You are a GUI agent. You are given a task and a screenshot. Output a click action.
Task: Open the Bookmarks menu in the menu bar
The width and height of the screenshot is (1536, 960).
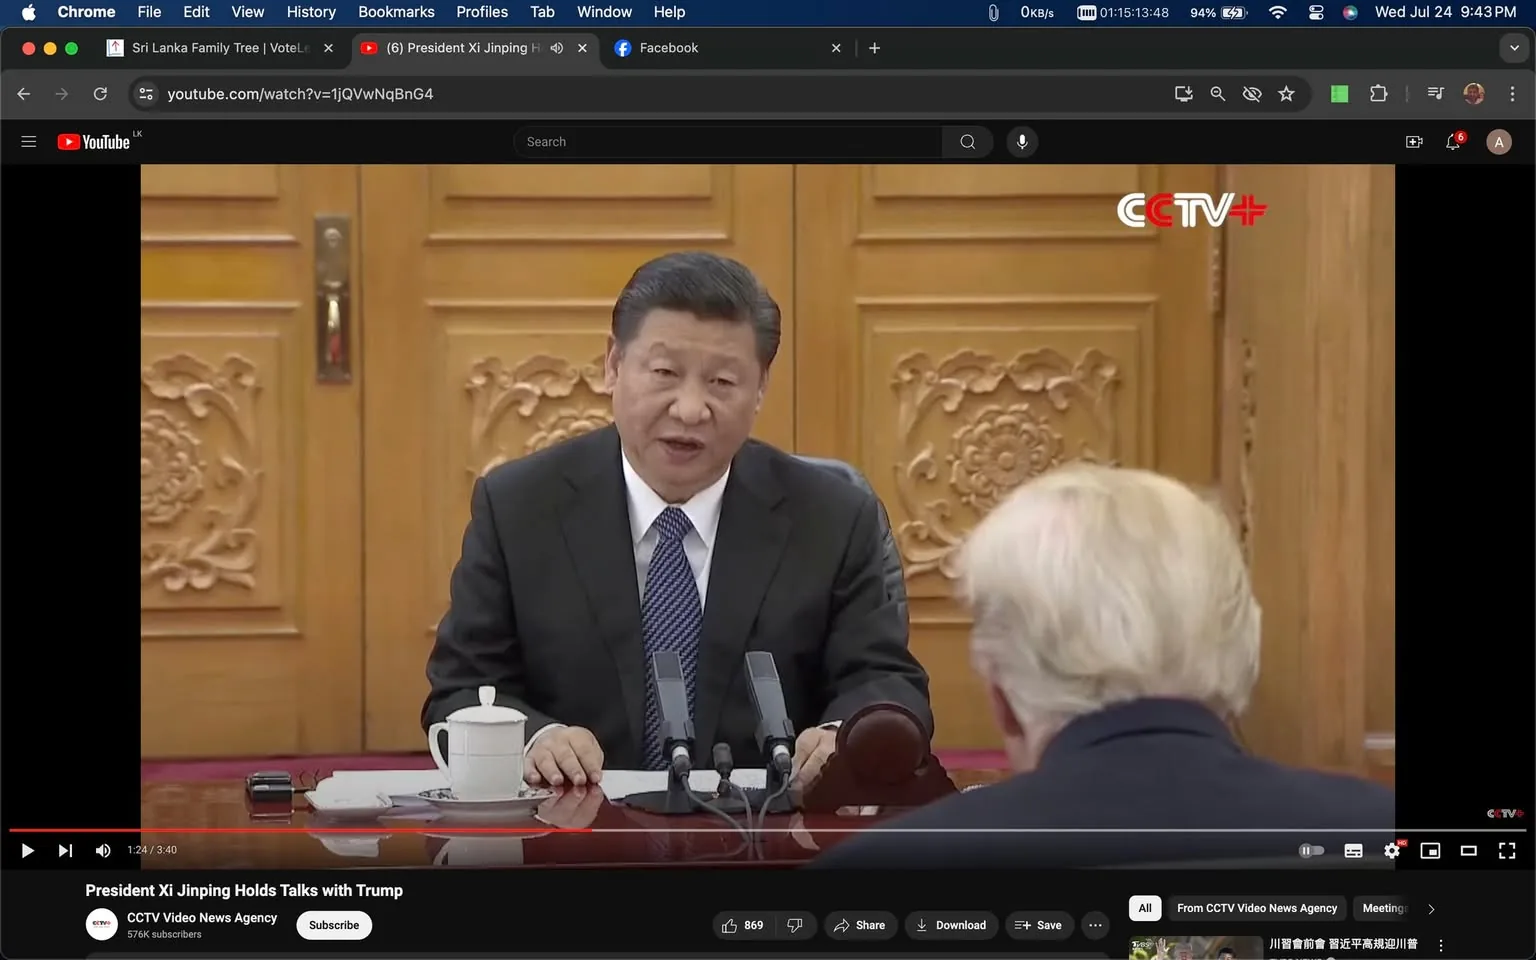[396, 12]
